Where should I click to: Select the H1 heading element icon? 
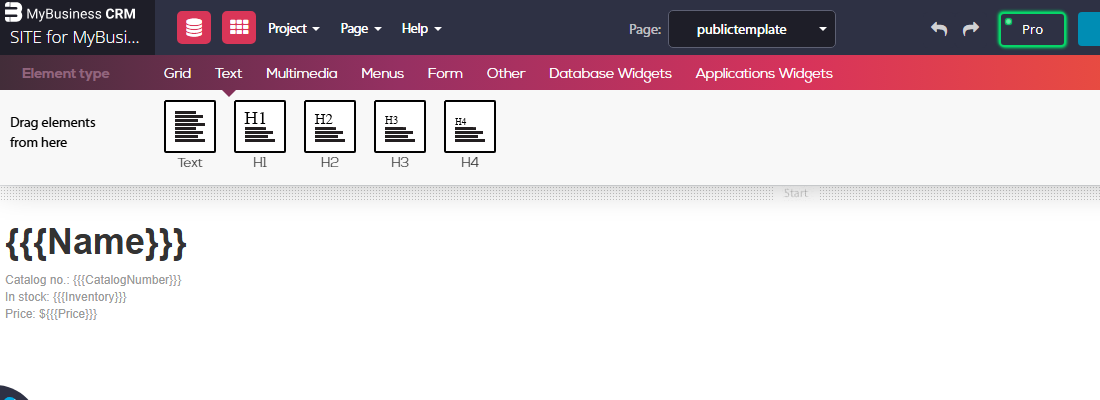coord(260,126)
